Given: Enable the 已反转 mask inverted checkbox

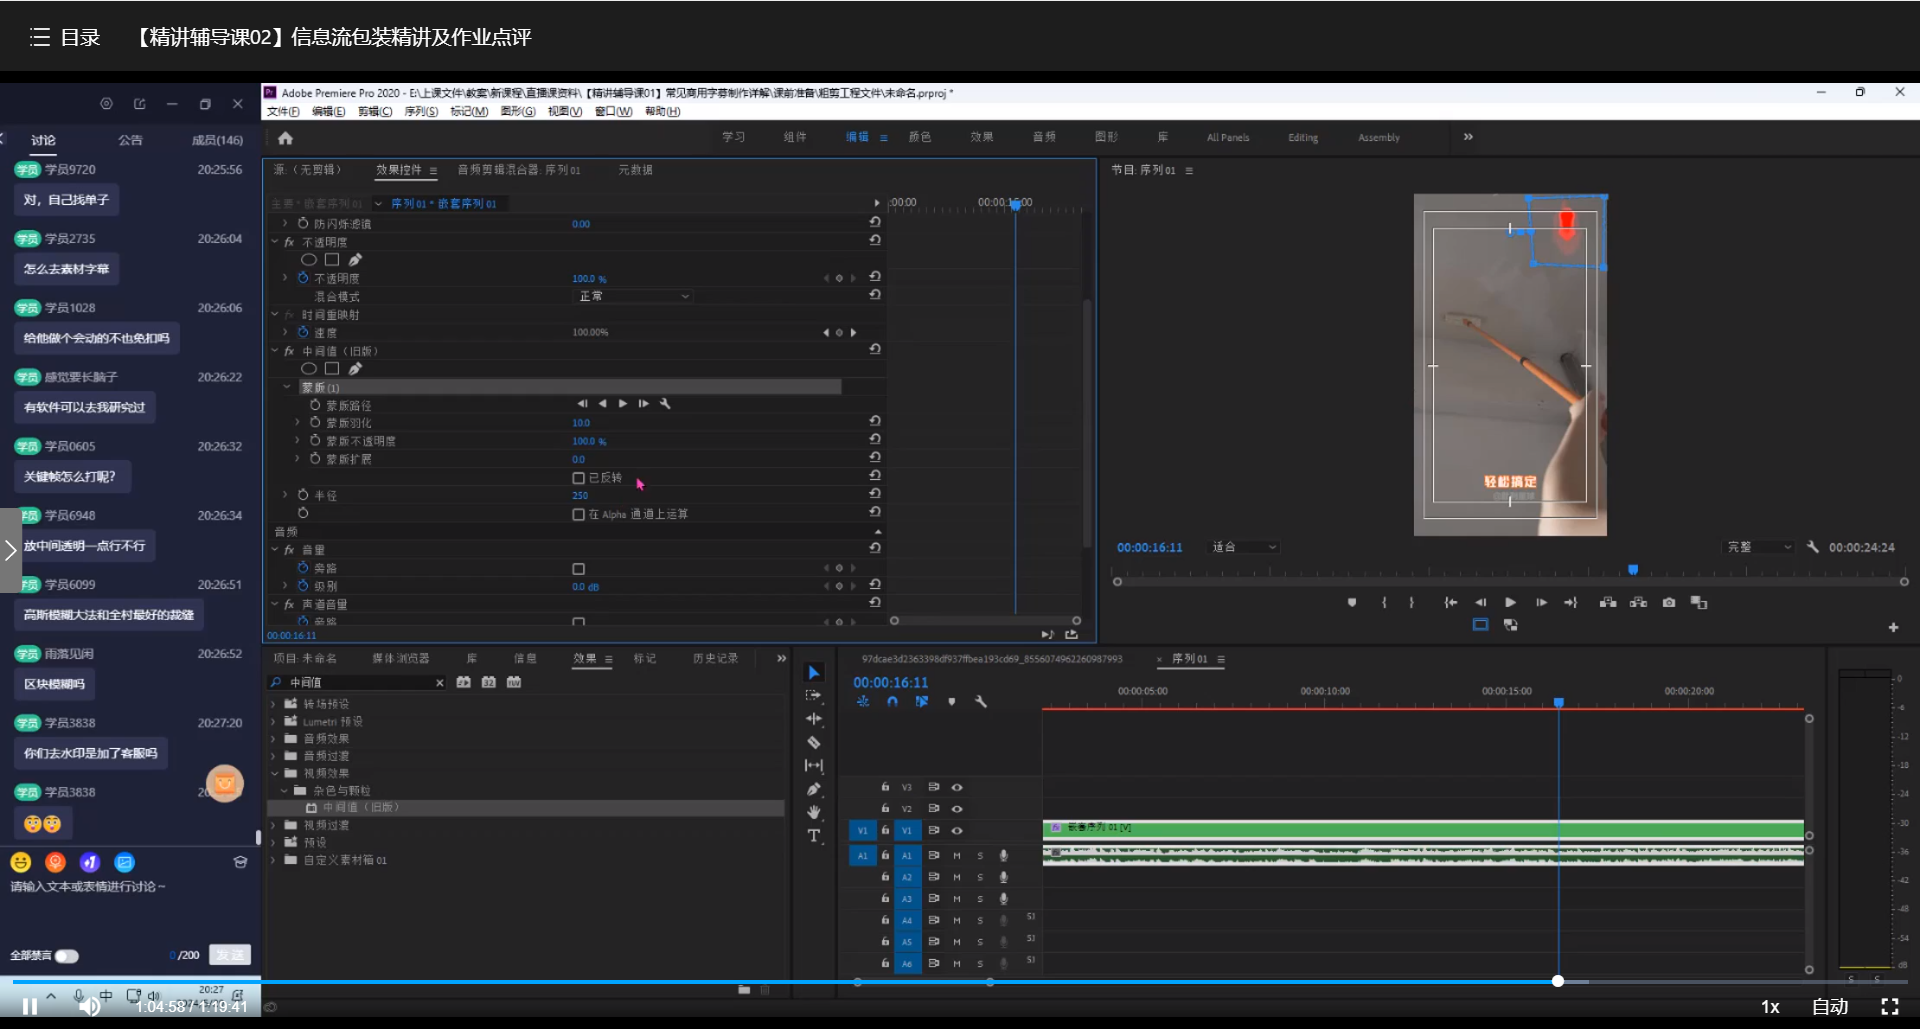Looking at the screenshot, I should [x=578, y=478].
